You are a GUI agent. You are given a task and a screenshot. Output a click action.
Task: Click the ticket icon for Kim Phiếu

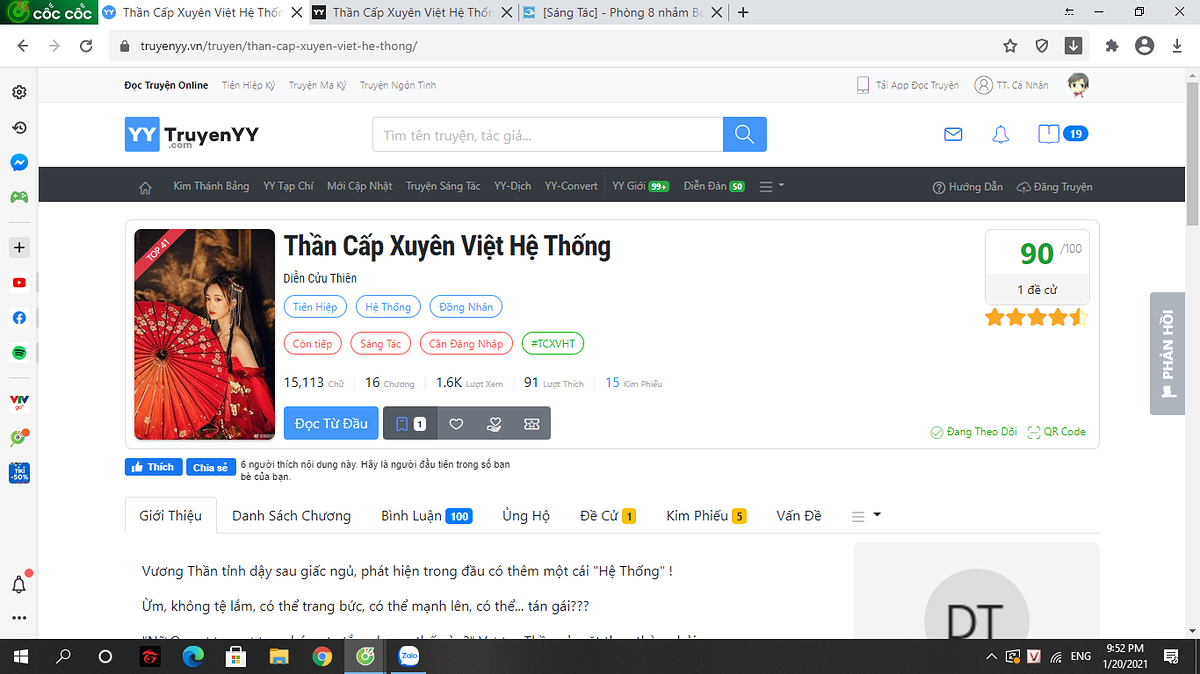pyautogui.click(x=531, y=424)
